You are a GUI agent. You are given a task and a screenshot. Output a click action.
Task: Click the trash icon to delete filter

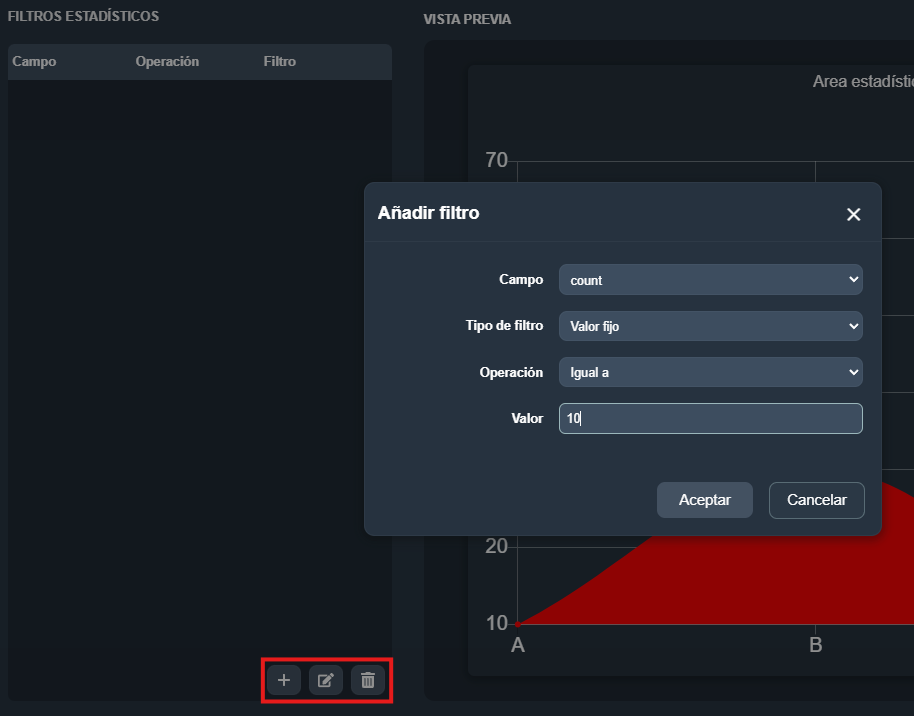coord(367,680)
